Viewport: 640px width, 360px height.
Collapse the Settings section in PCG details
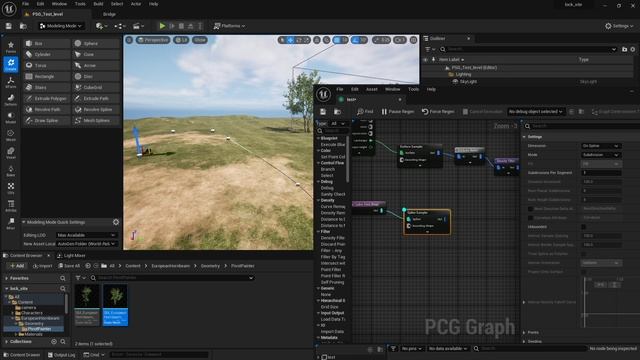(524, 137)
